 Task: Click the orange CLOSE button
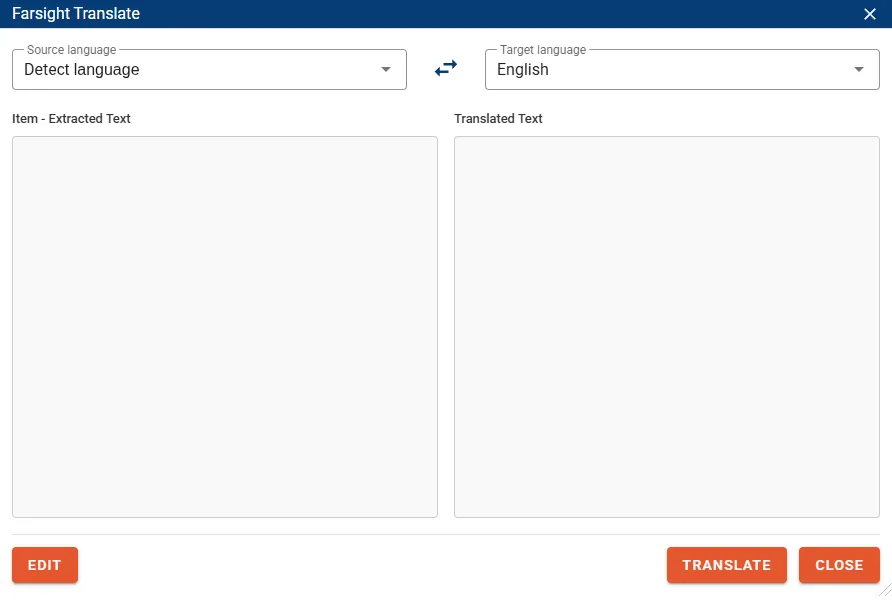coord(838,565)
